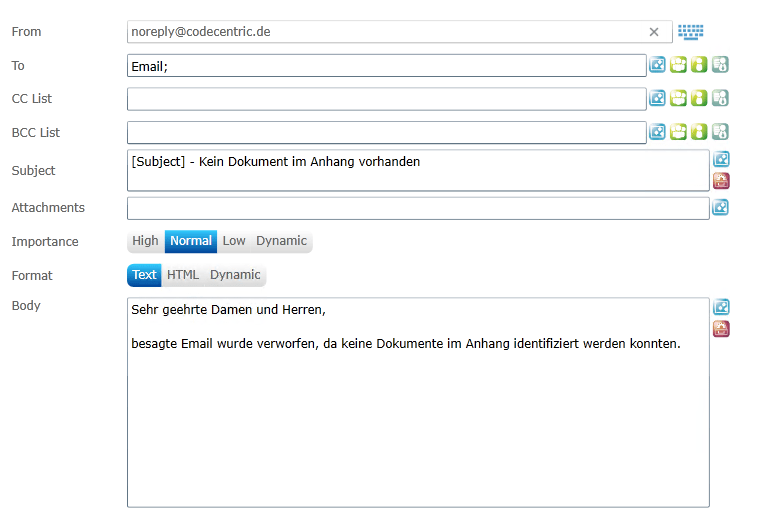Click single user icon in CC List row
This screenshot has width=769, height=530.
tap(699, 98)
